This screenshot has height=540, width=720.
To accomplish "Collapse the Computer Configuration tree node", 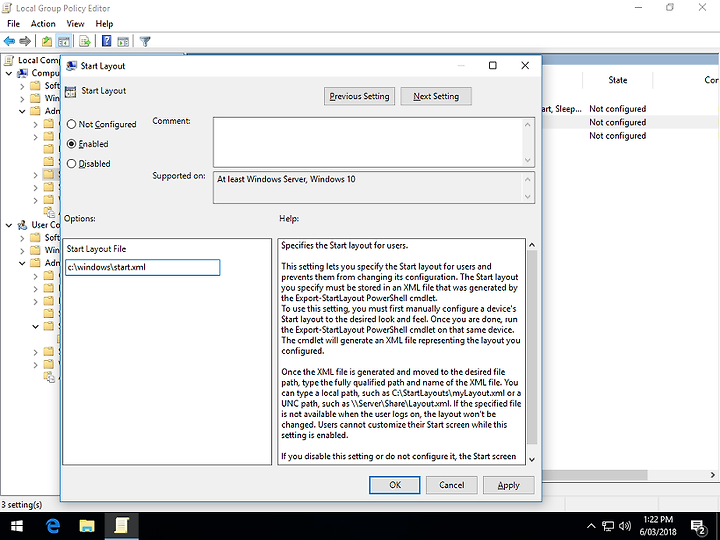I will (x=9, y=73).
